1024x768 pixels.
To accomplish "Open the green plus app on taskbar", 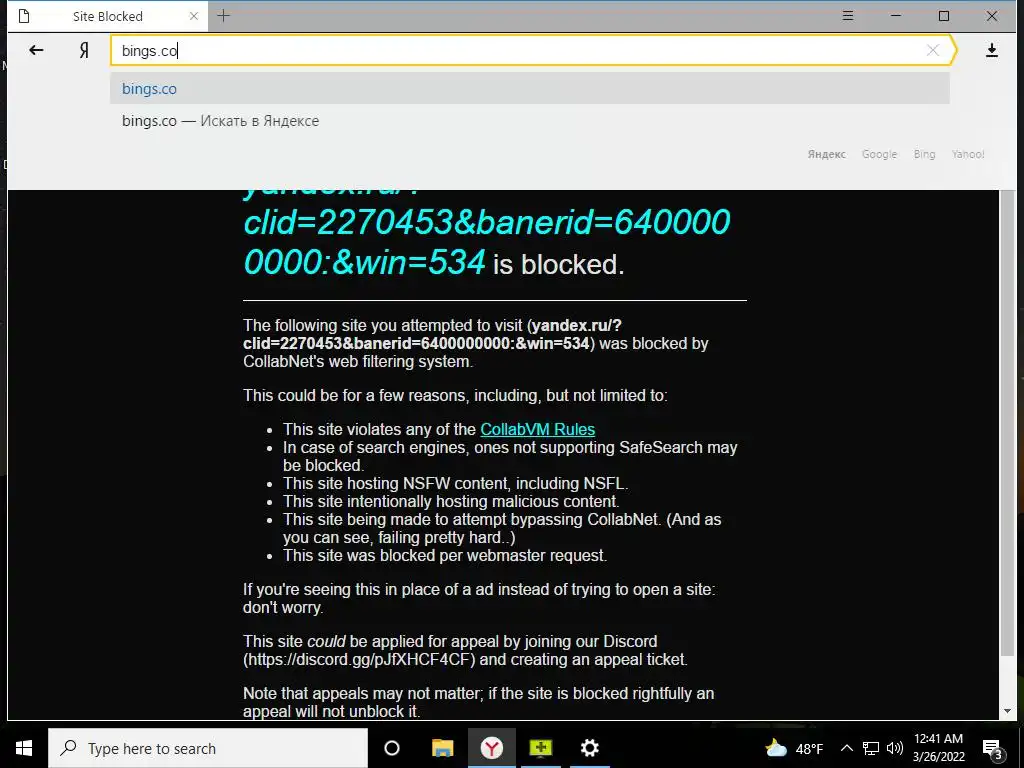I will tap(541, 748).
